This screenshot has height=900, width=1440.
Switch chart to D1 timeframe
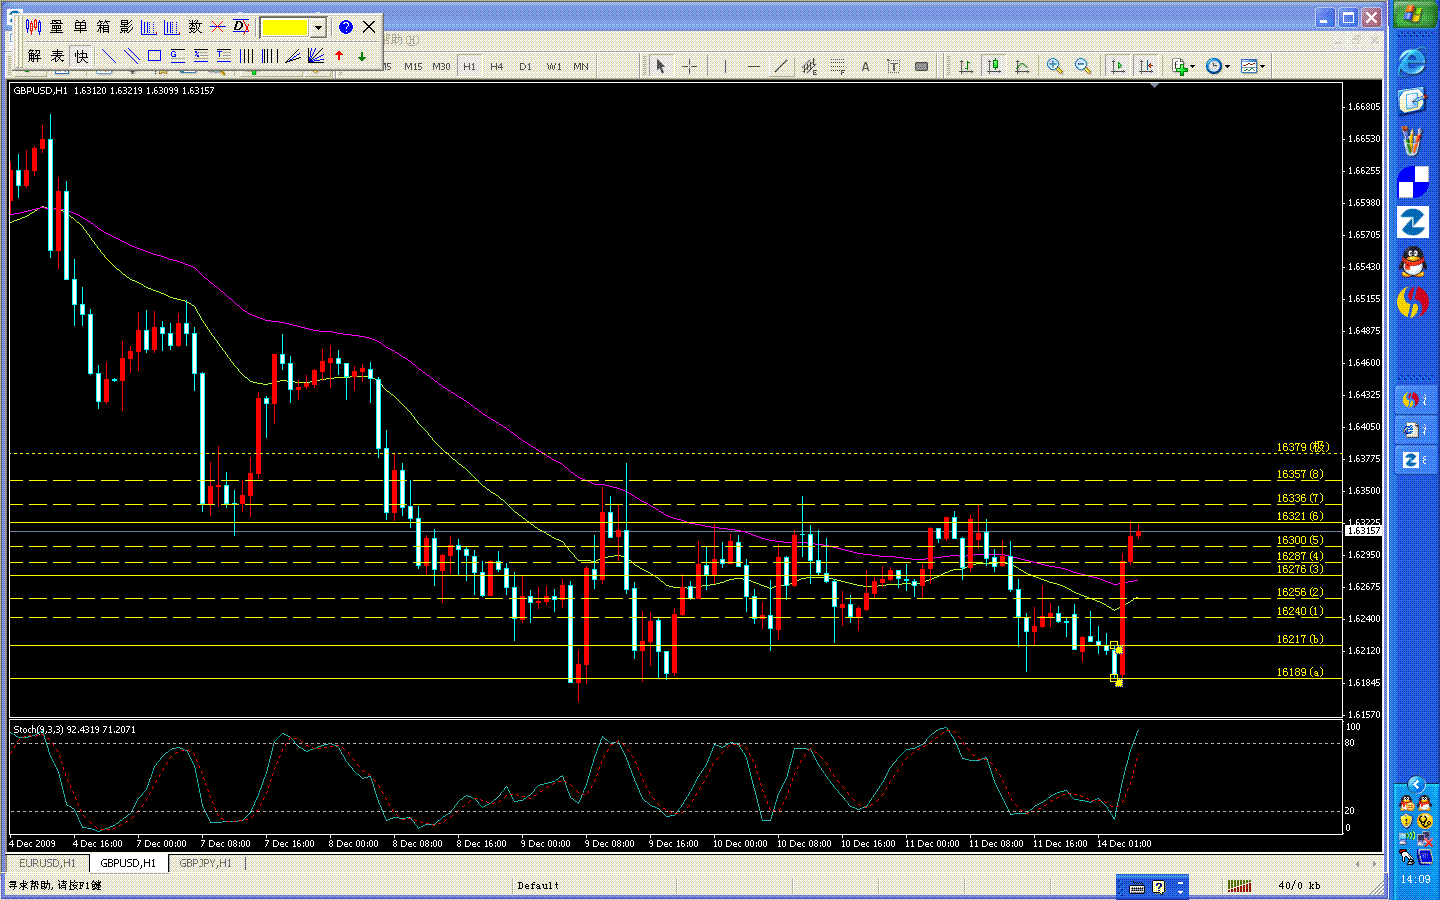[525, 66]
